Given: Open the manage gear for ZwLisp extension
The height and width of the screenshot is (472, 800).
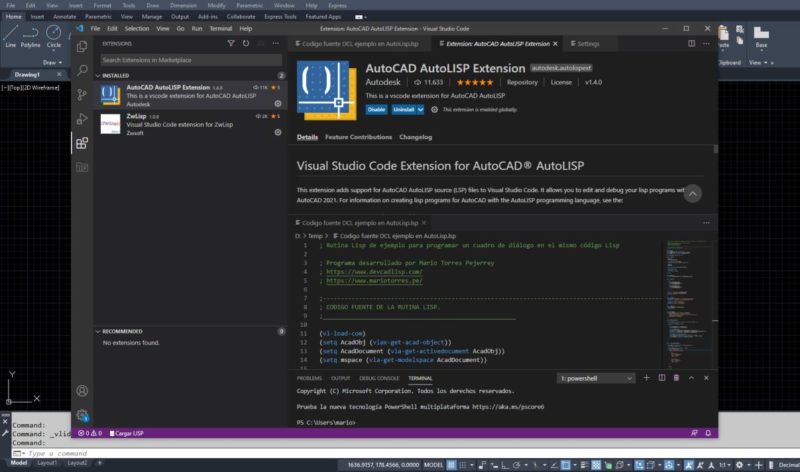Looking at the screenshot, I should click(x=278, y=131).
